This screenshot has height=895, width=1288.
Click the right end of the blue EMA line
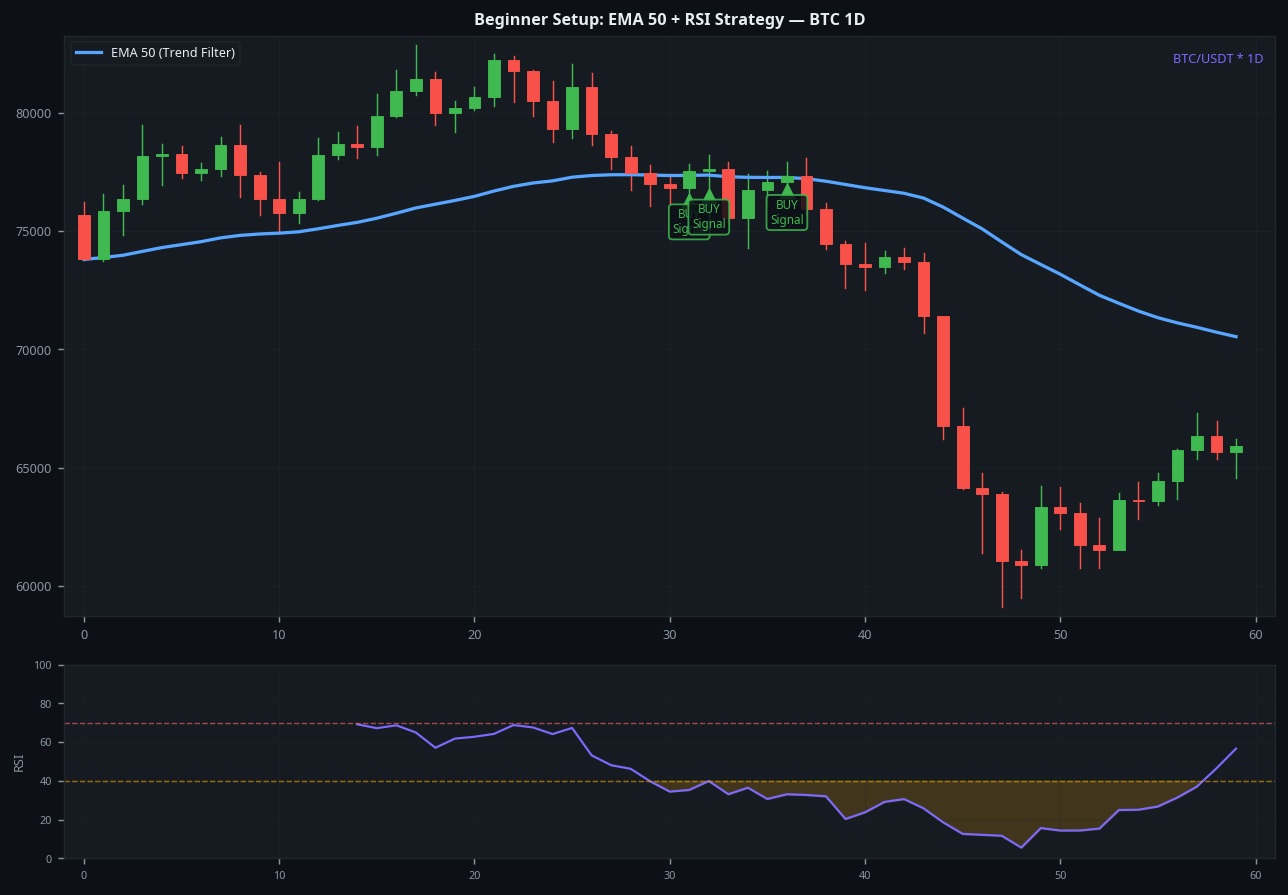tap(1236, 337)
